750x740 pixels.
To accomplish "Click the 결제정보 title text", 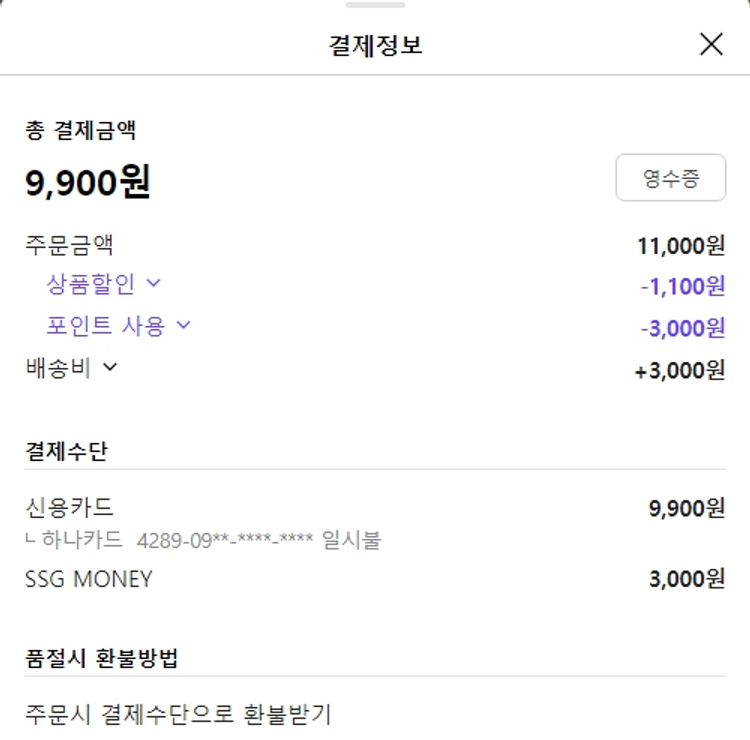I will 375,45.
